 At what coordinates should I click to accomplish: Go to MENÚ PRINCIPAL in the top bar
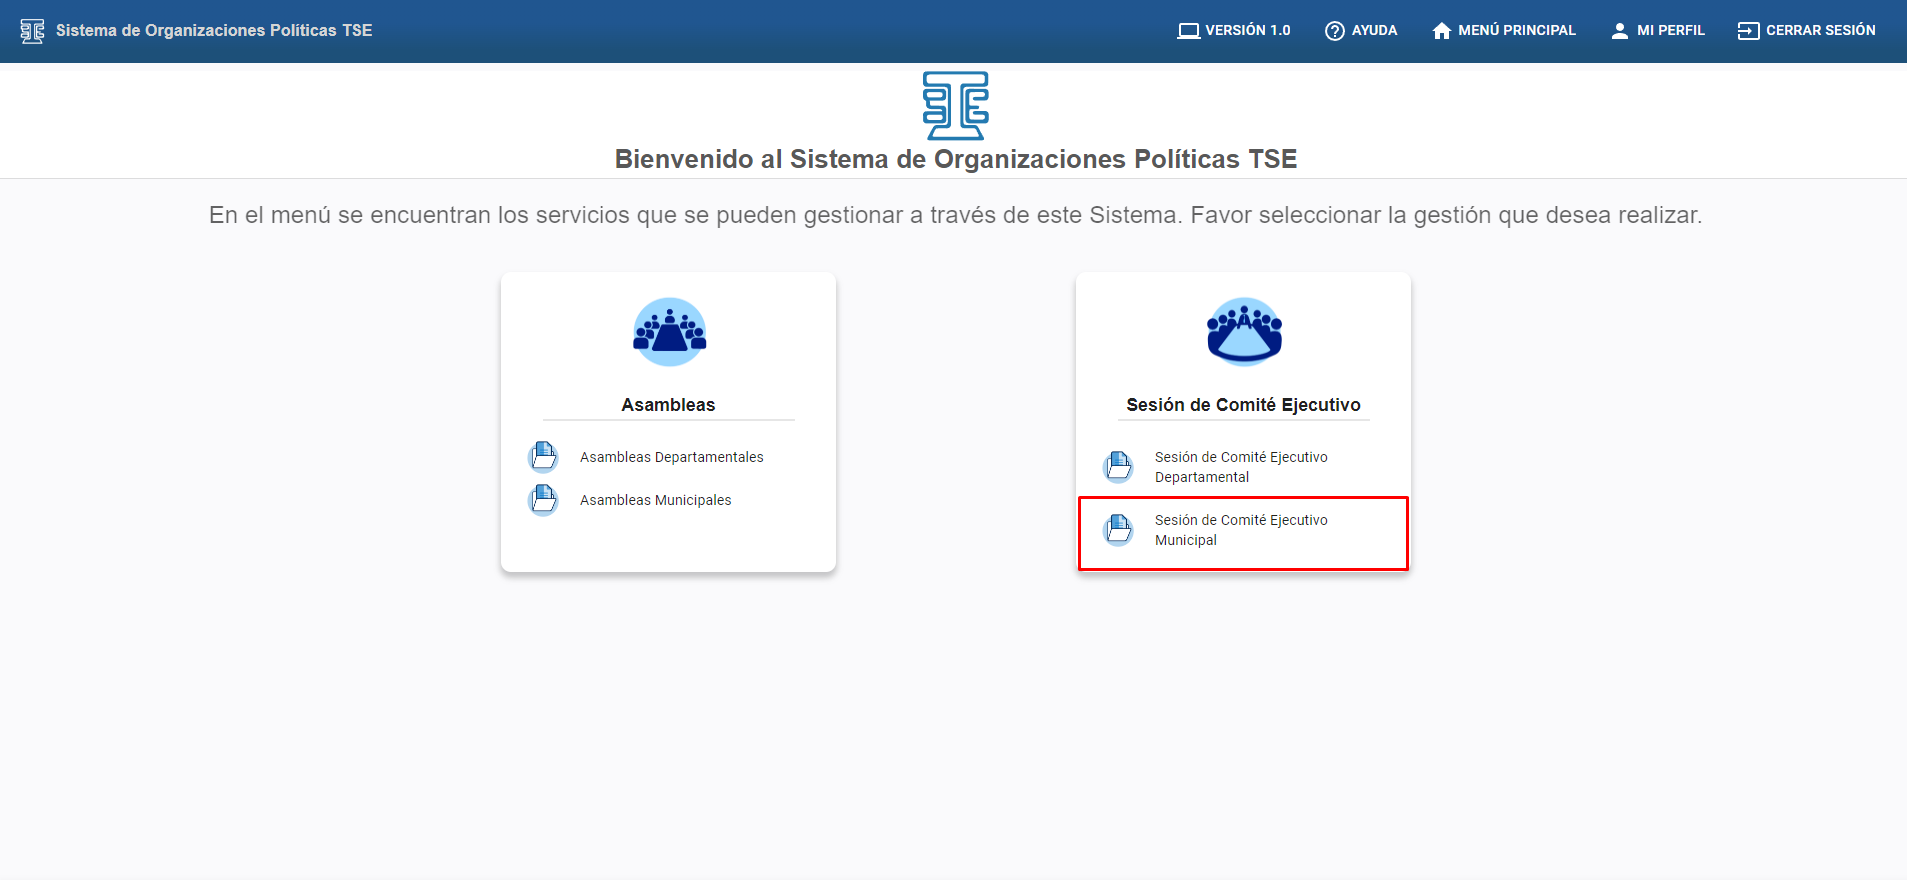point(1504,31)
